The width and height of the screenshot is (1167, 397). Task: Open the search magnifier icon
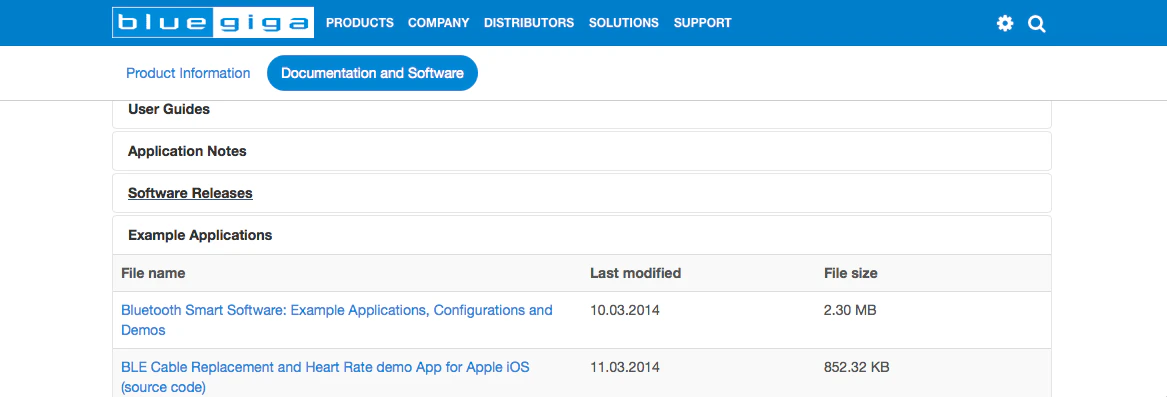click(x=1037, y=24)
